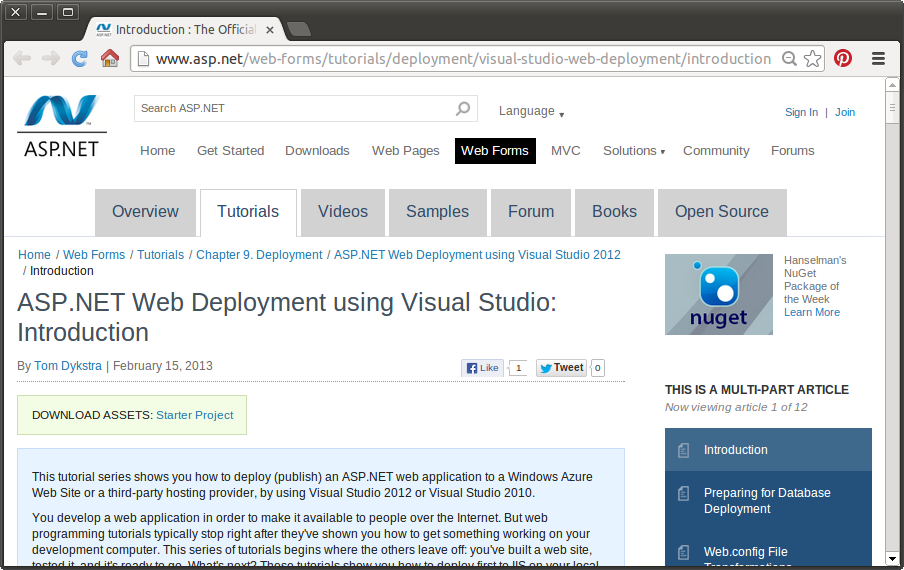Screen dimensions: 904x570
Task: Click the tweet count box
Action: (x=598, y=368)
